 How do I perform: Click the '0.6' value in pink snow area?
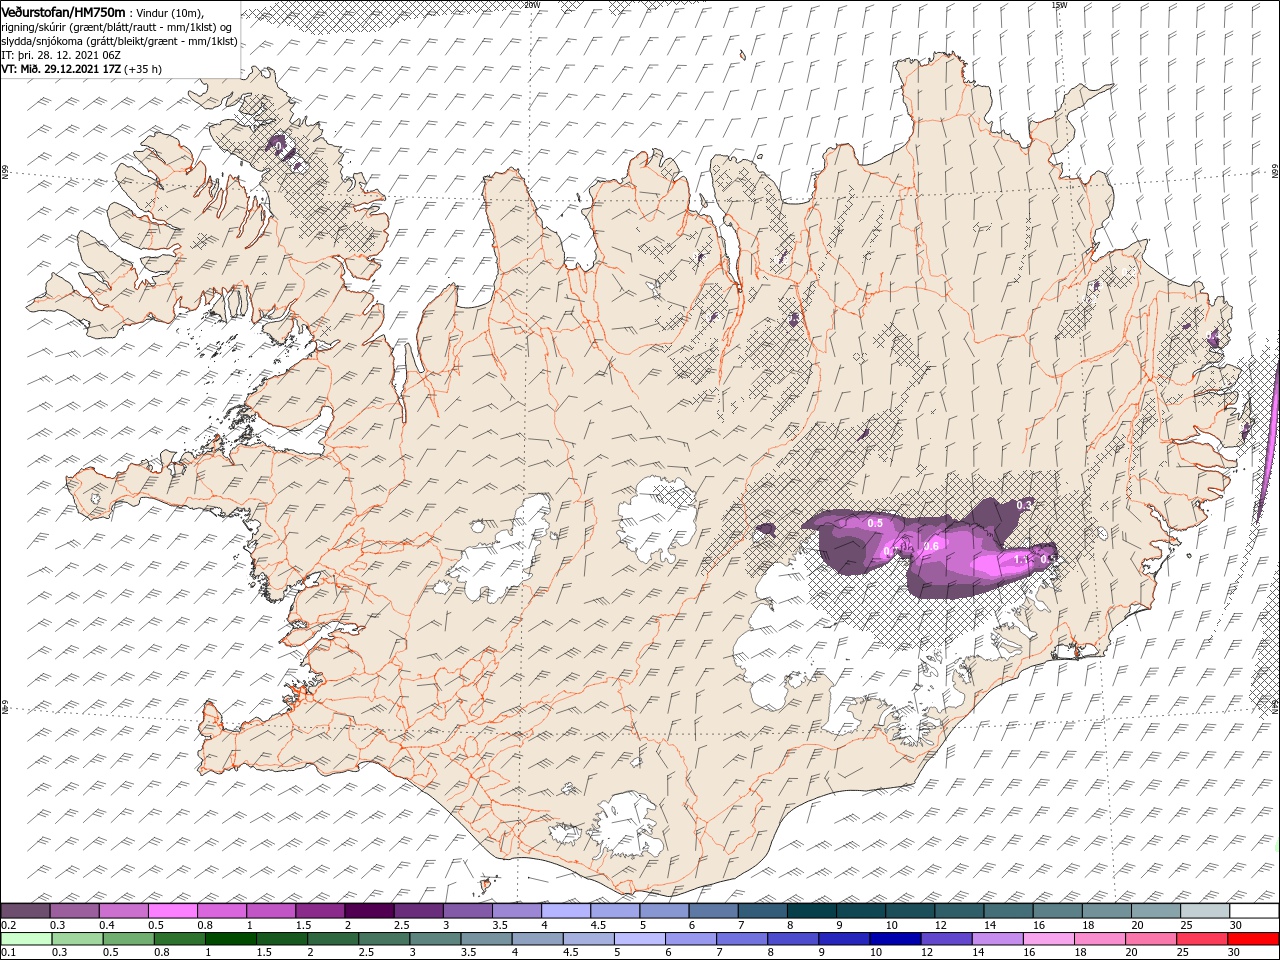point(931,546)
